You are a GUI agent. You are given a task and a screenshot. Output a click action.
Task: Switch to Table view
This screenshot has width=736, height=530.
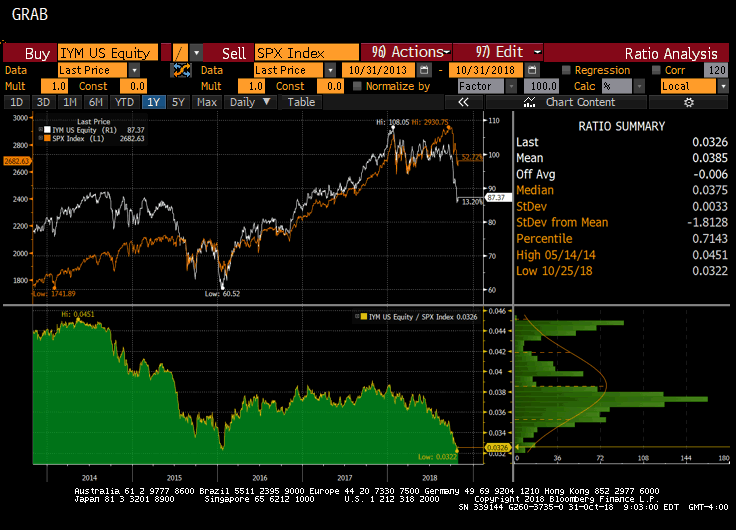pyautogui.click(x=301, y=102)
